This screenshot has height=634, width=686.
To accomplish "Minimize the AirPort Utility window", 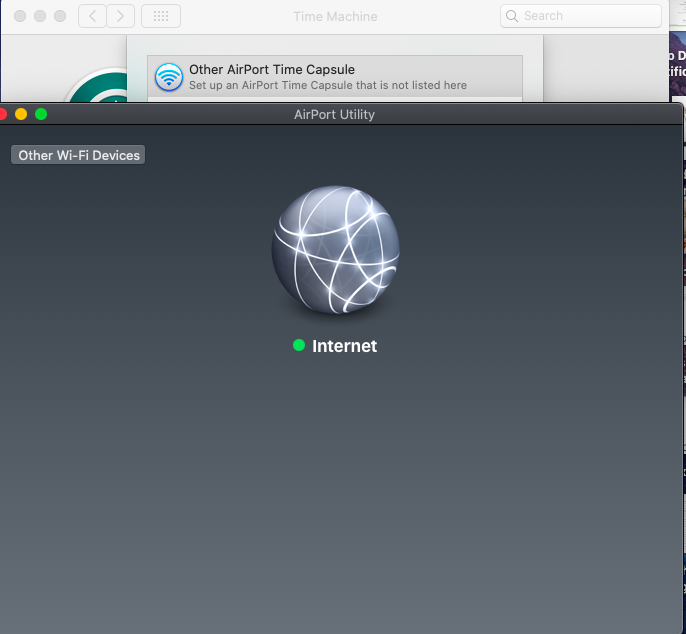I will (x=21, y=114).
